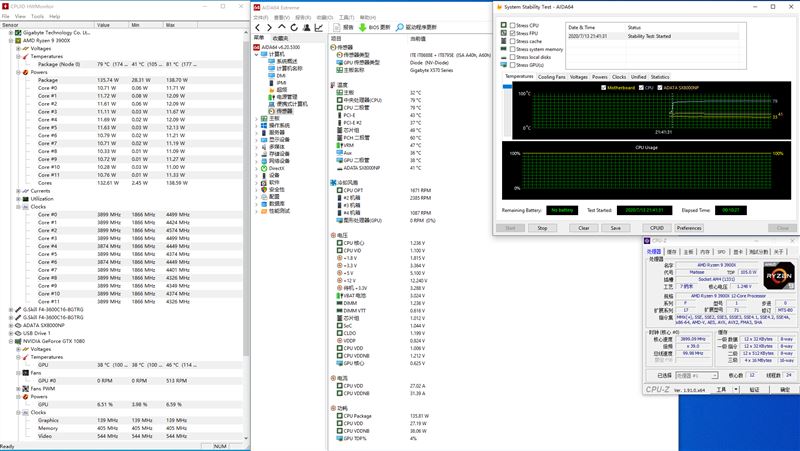The width and height of the screenshot is (800, 451).
Task: Click CPUID button in stability test
Action: click(x=657, y=228)
